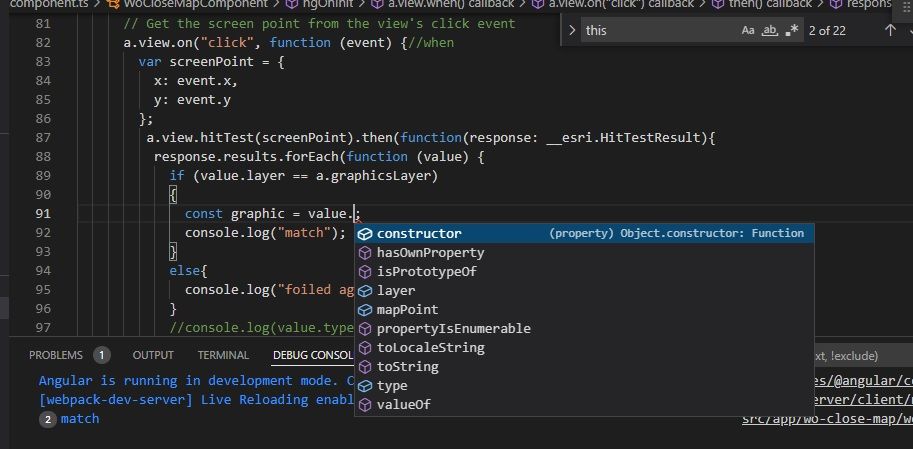Click the "if (value.layer == a.graphicsLayer)" line
The width and height of the screenshot is (913, 449).
(x=303, y=176)
